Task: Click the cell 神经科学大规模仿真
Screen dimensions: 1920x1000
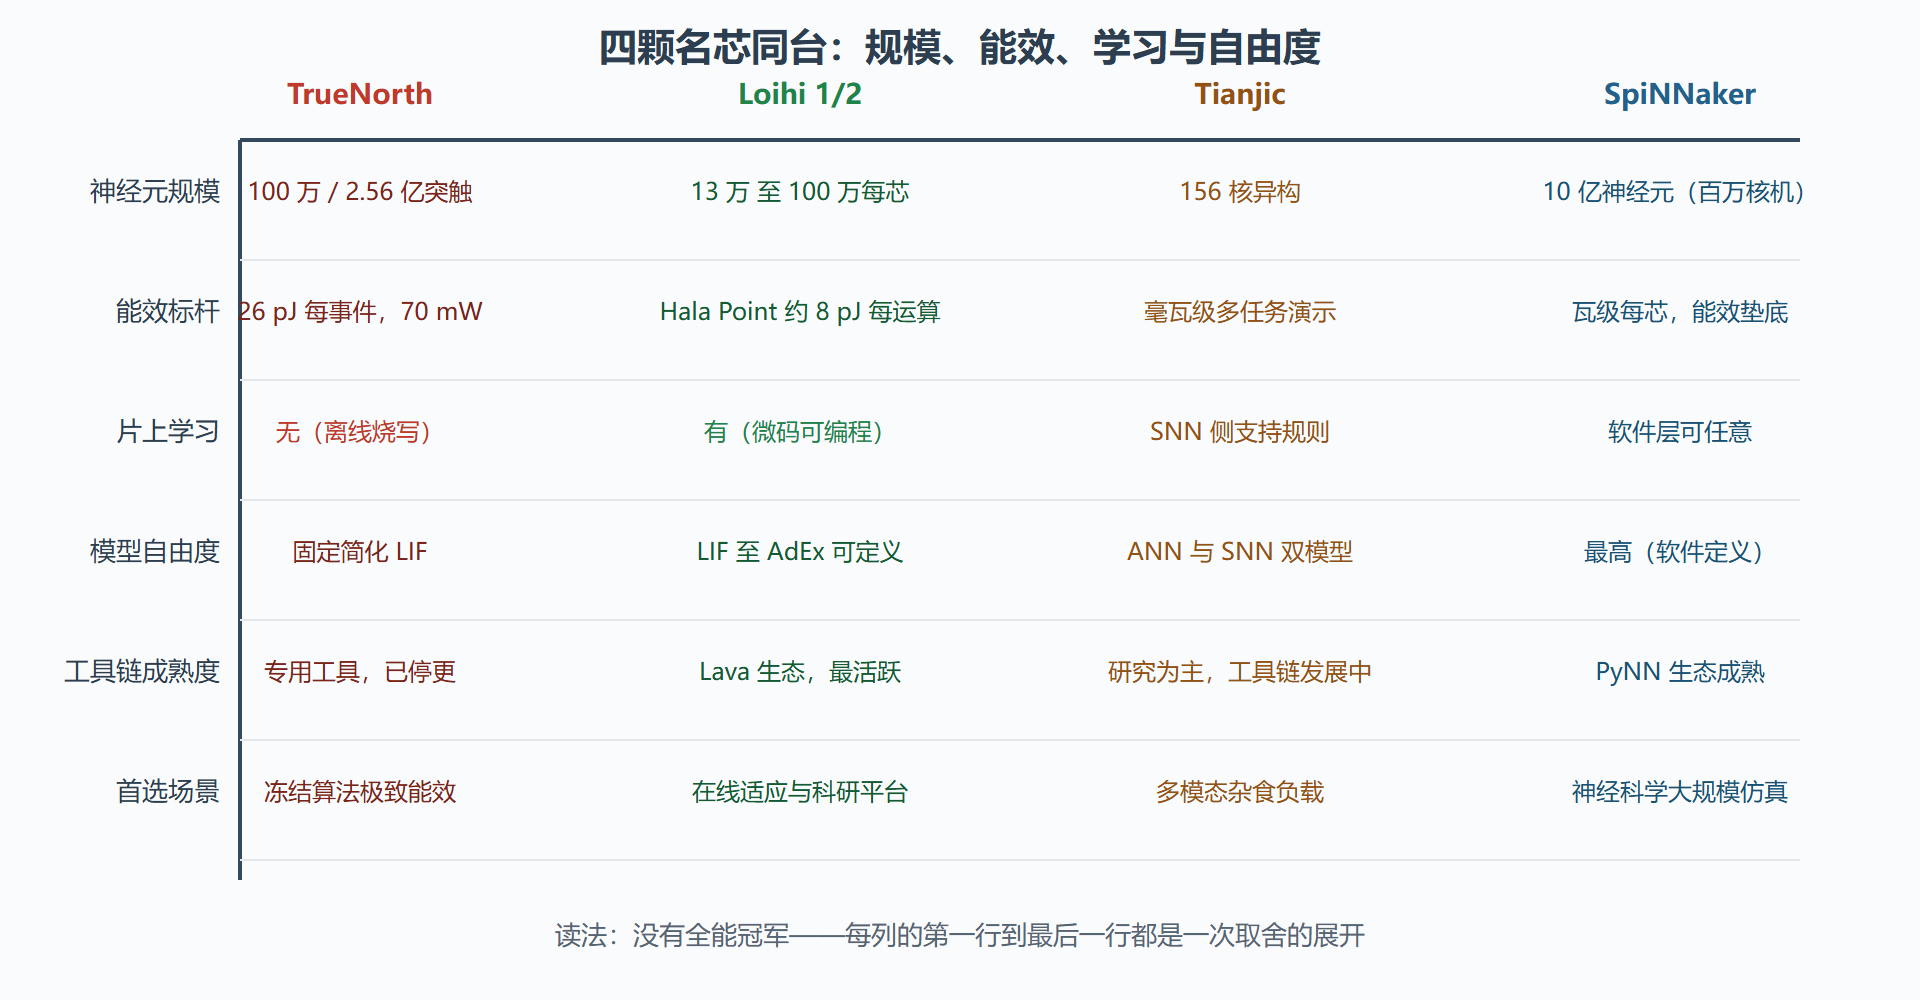Action: coord(1680,791)
